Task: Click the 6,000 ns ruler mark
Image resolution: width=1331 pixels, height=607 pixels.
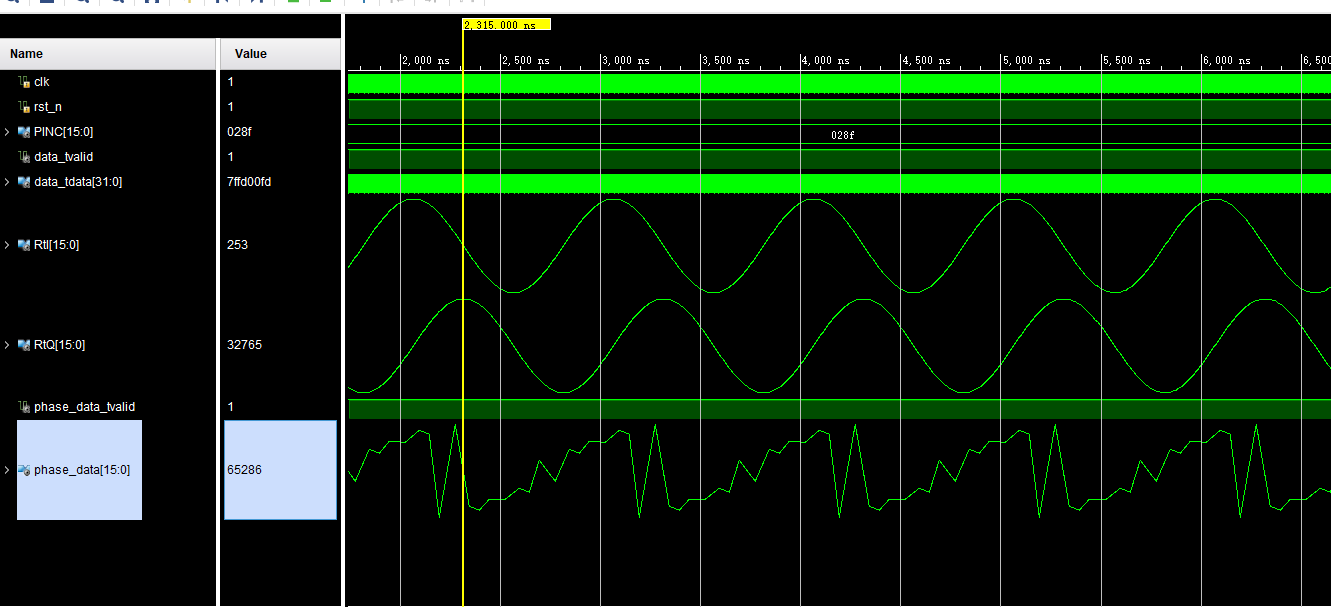Action: point(1226,60)
